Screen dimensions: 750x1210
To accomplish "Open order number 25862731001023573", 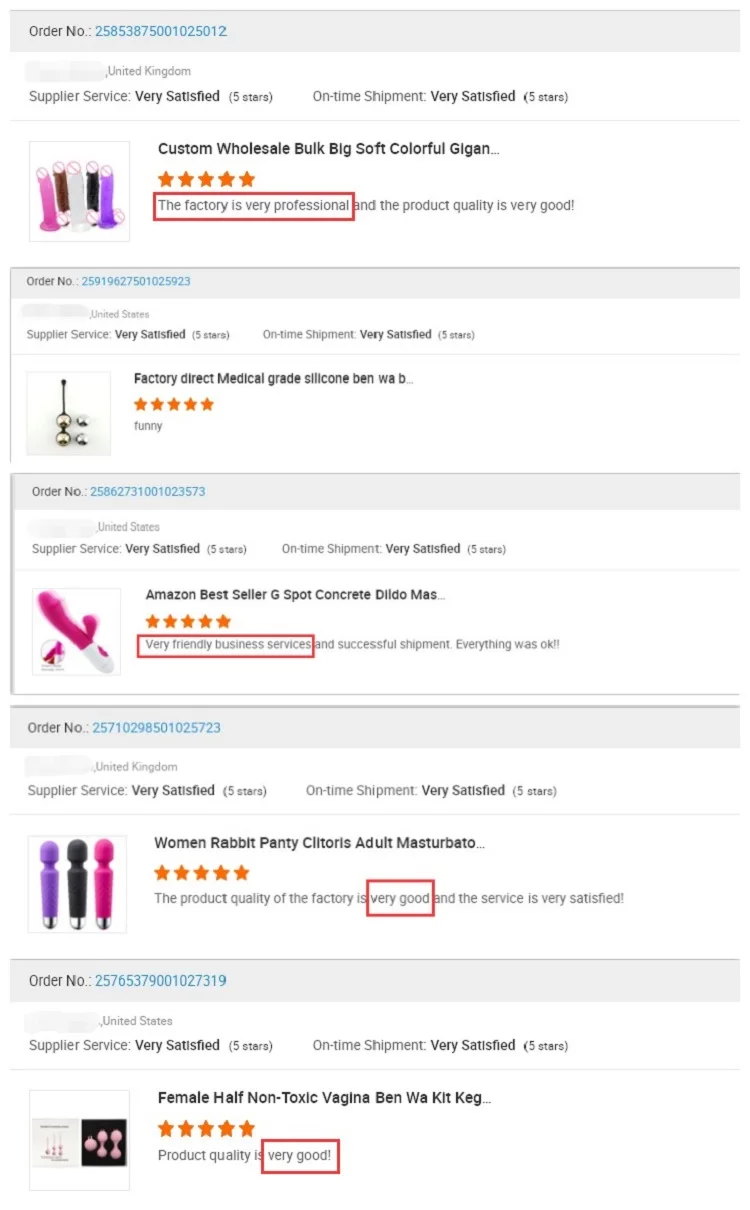I will pos(147,491).
